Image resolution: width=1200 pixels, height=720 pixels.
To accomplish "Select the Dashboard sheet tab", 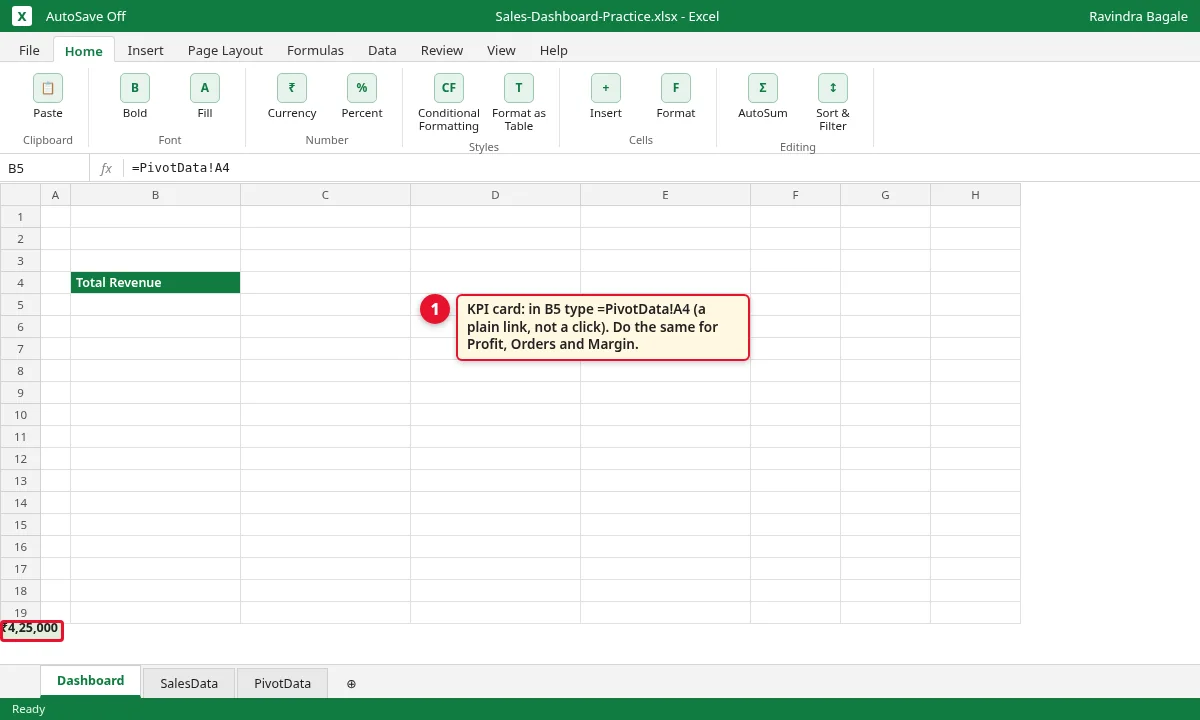I will tap(91, 681).
